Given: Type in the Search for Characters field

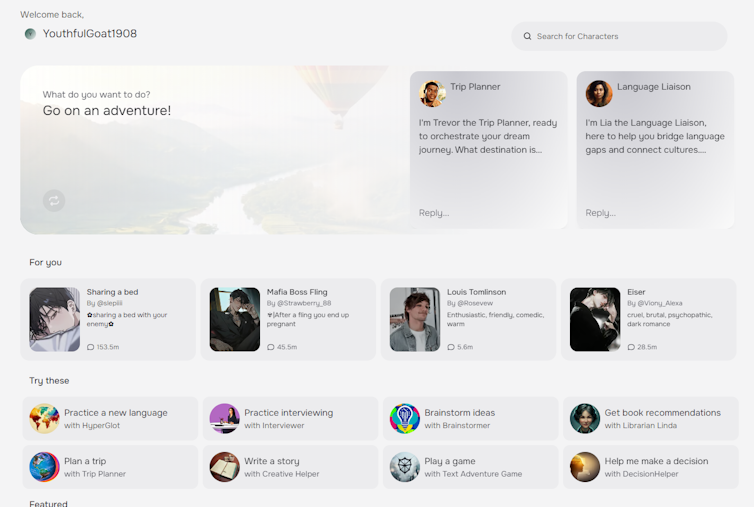Looking at the screenshot, I should (x=625, y=36).
